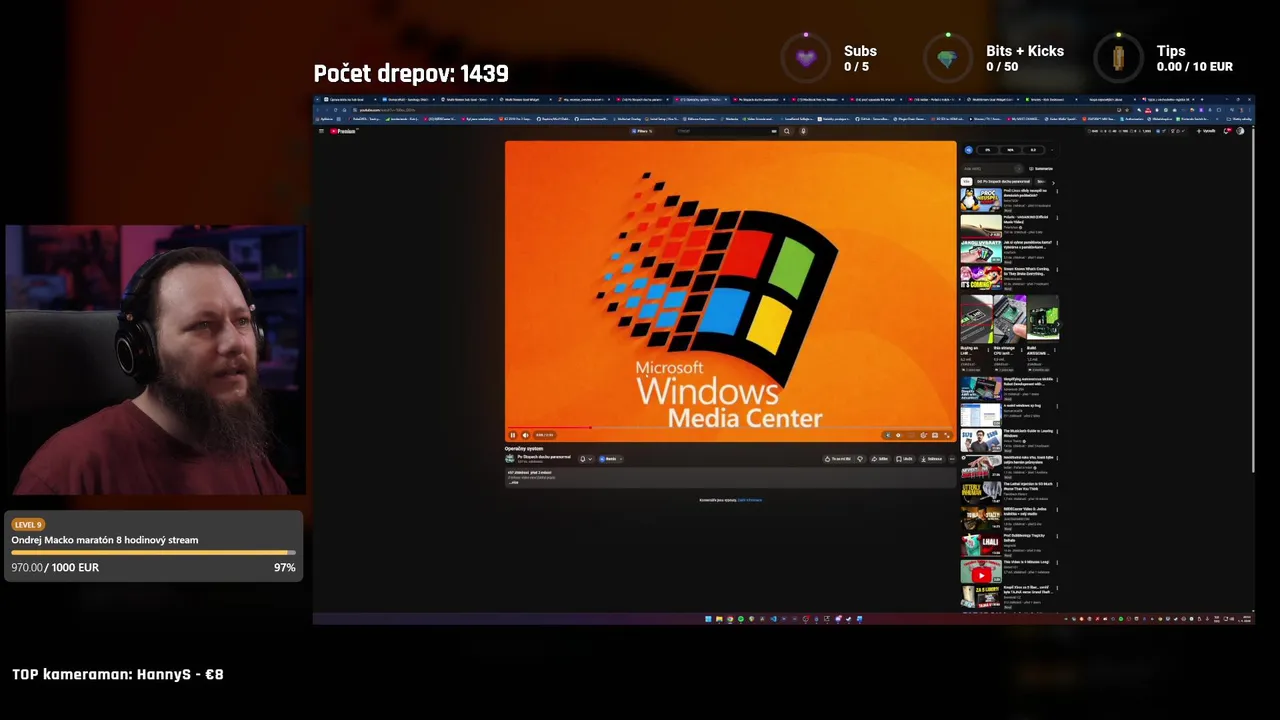Download the video with the Stiahnuť button

[x=932, y=459]
